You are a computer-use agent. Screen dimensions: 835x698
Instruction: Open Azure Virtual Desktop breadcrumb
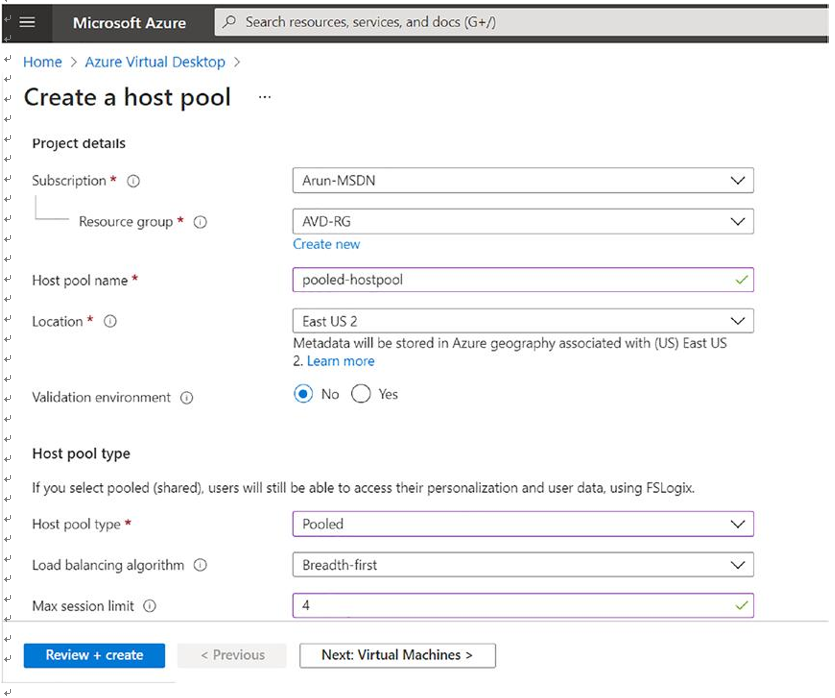(x=155, y=62)
